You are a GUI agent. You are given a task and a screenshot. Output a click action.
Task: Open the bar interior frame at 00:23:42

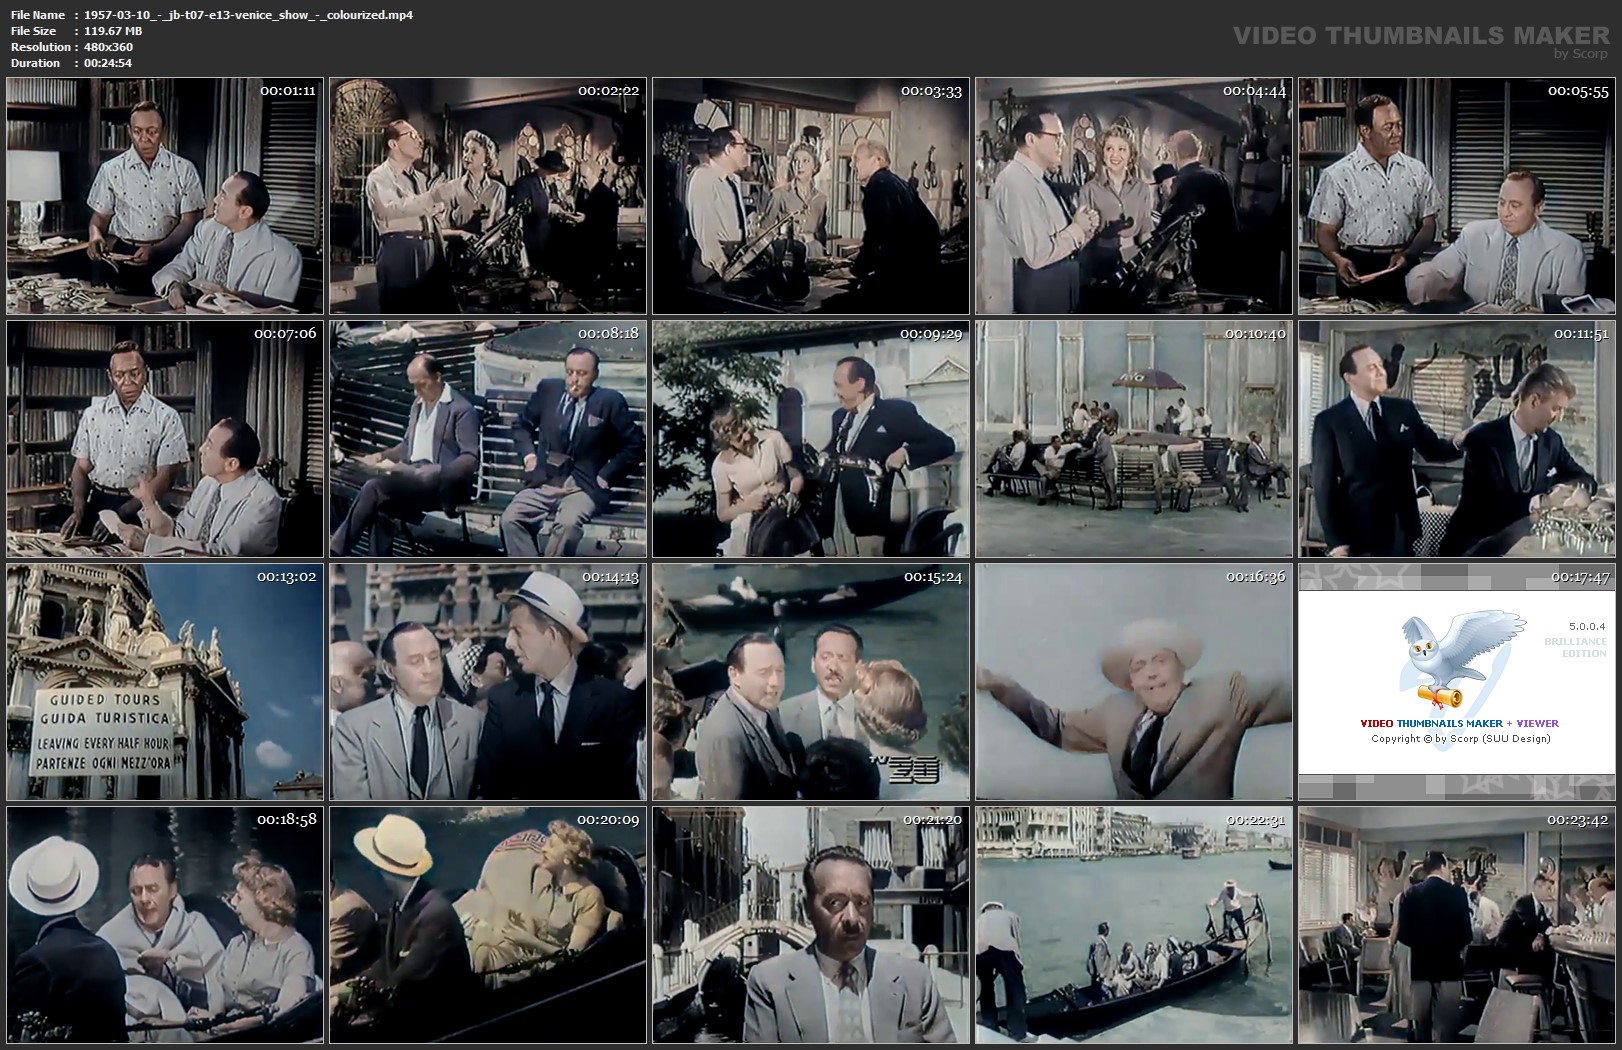[x=1457, y=925]
